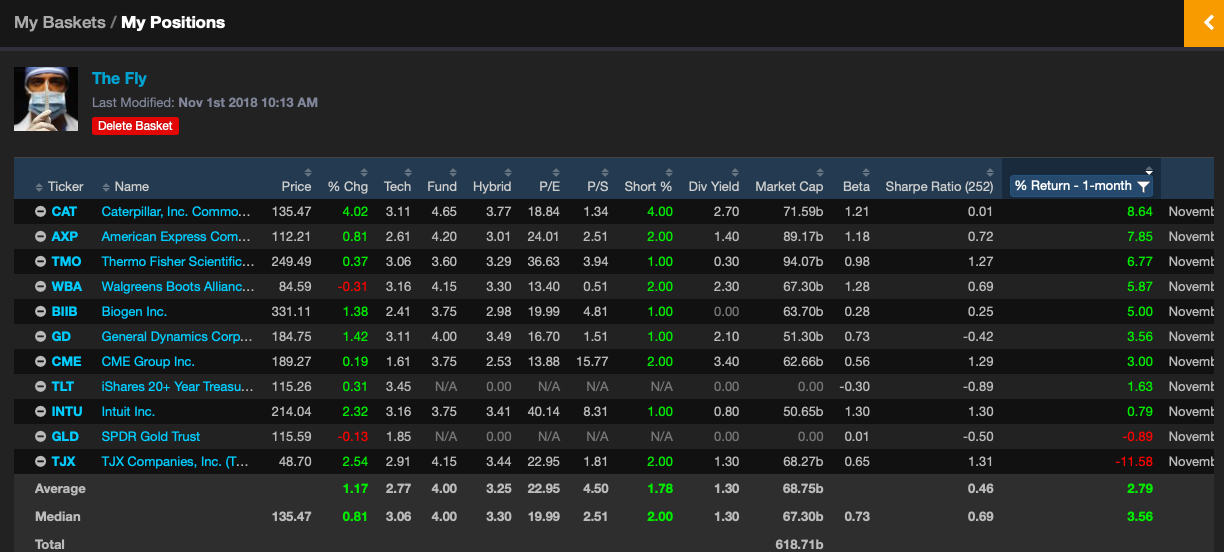Select total market cap 618.71b
This screenshot has width=1224, height=552.
coord(799,544)
